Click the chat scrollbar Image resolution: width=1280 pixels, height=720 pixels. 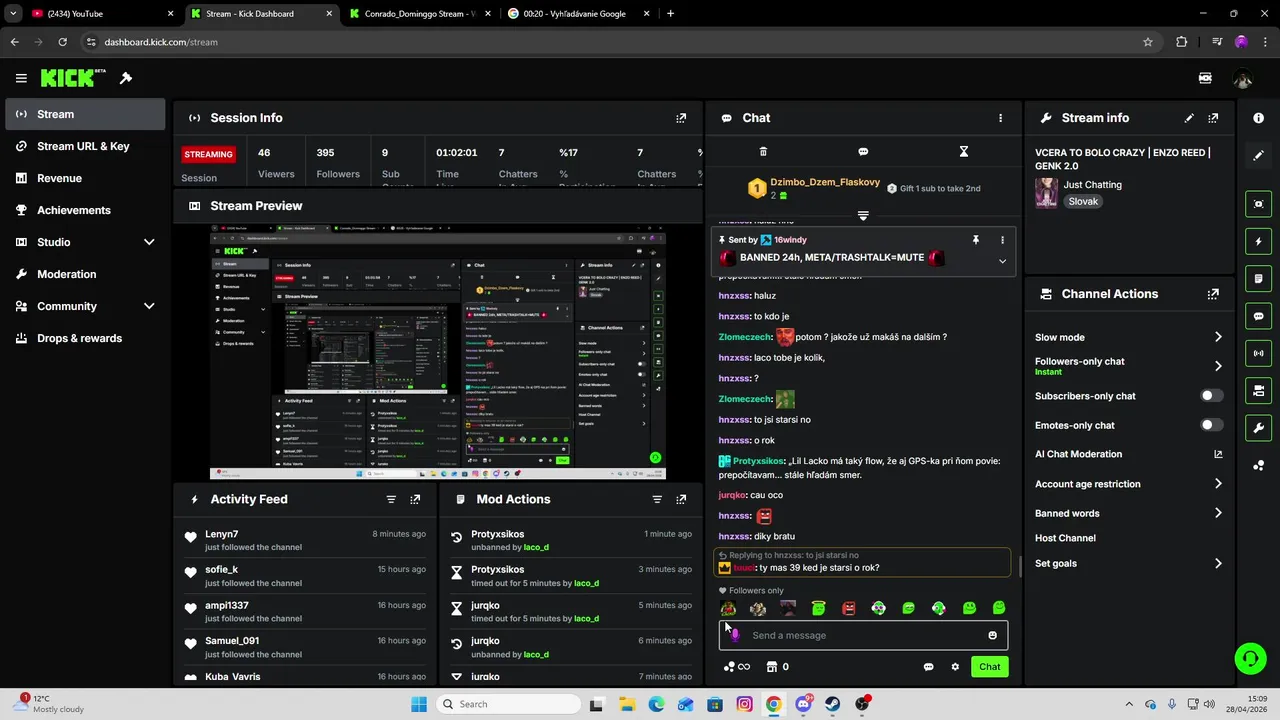click(1020, 567)
